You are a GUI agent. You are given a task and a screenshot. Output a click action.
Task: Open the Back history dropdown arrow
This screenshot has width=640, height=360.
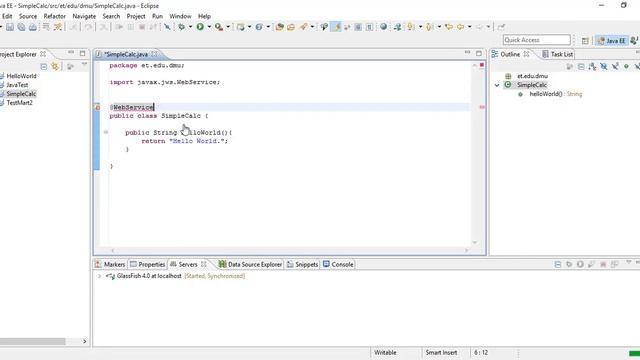469,27
